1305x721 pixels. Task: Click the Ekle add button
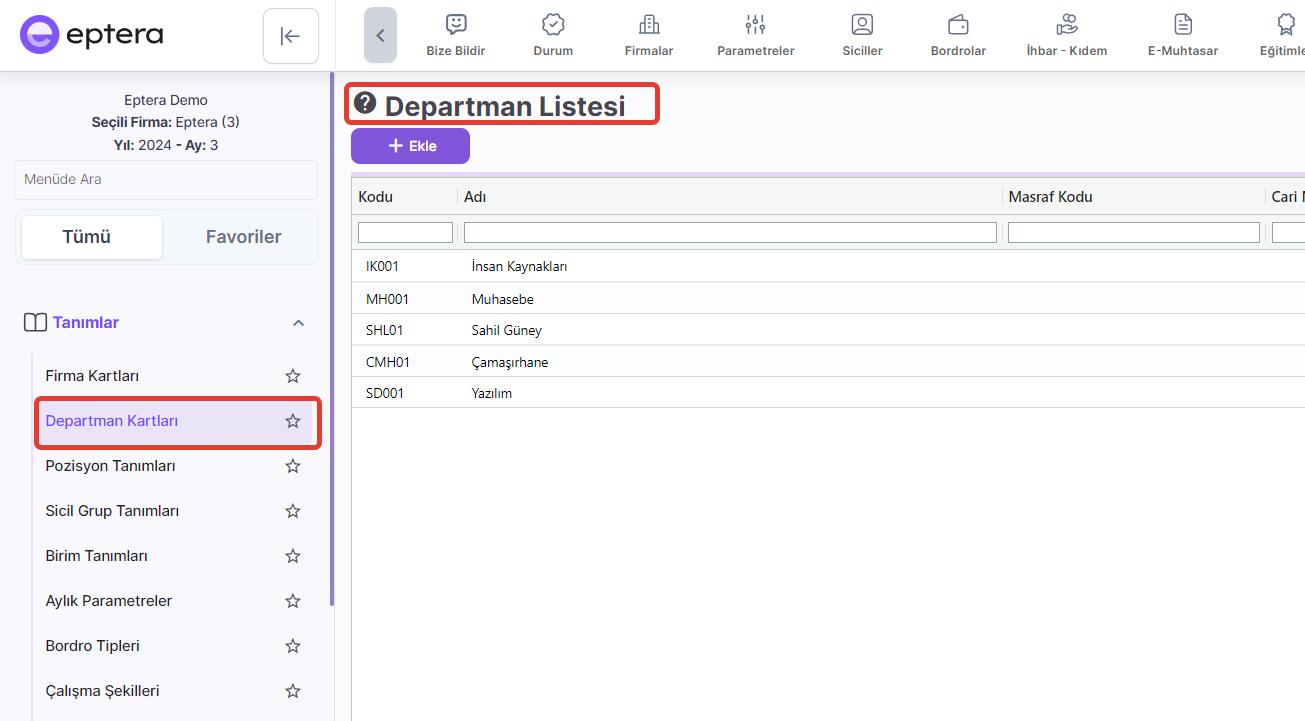click(x=410, y=146)
